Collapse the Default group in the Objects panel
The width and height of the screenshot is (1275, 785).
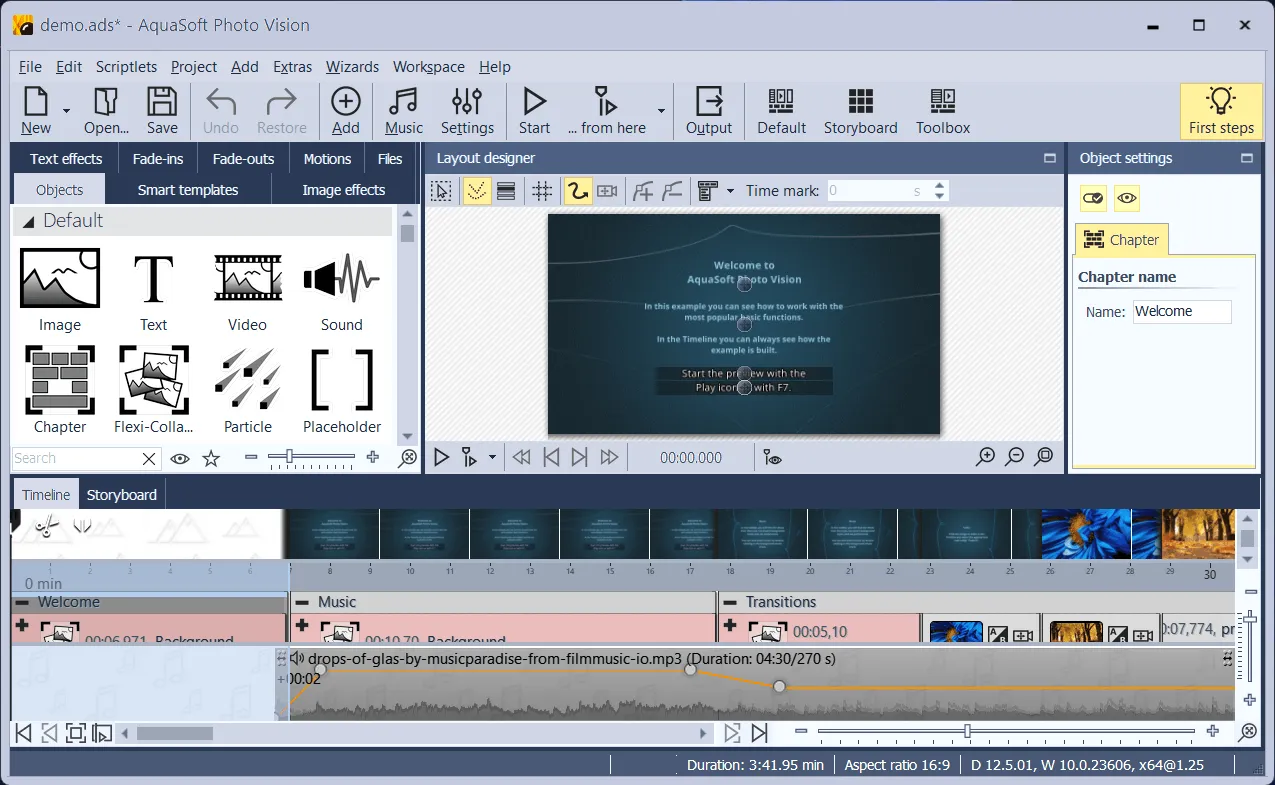[28, 220]
